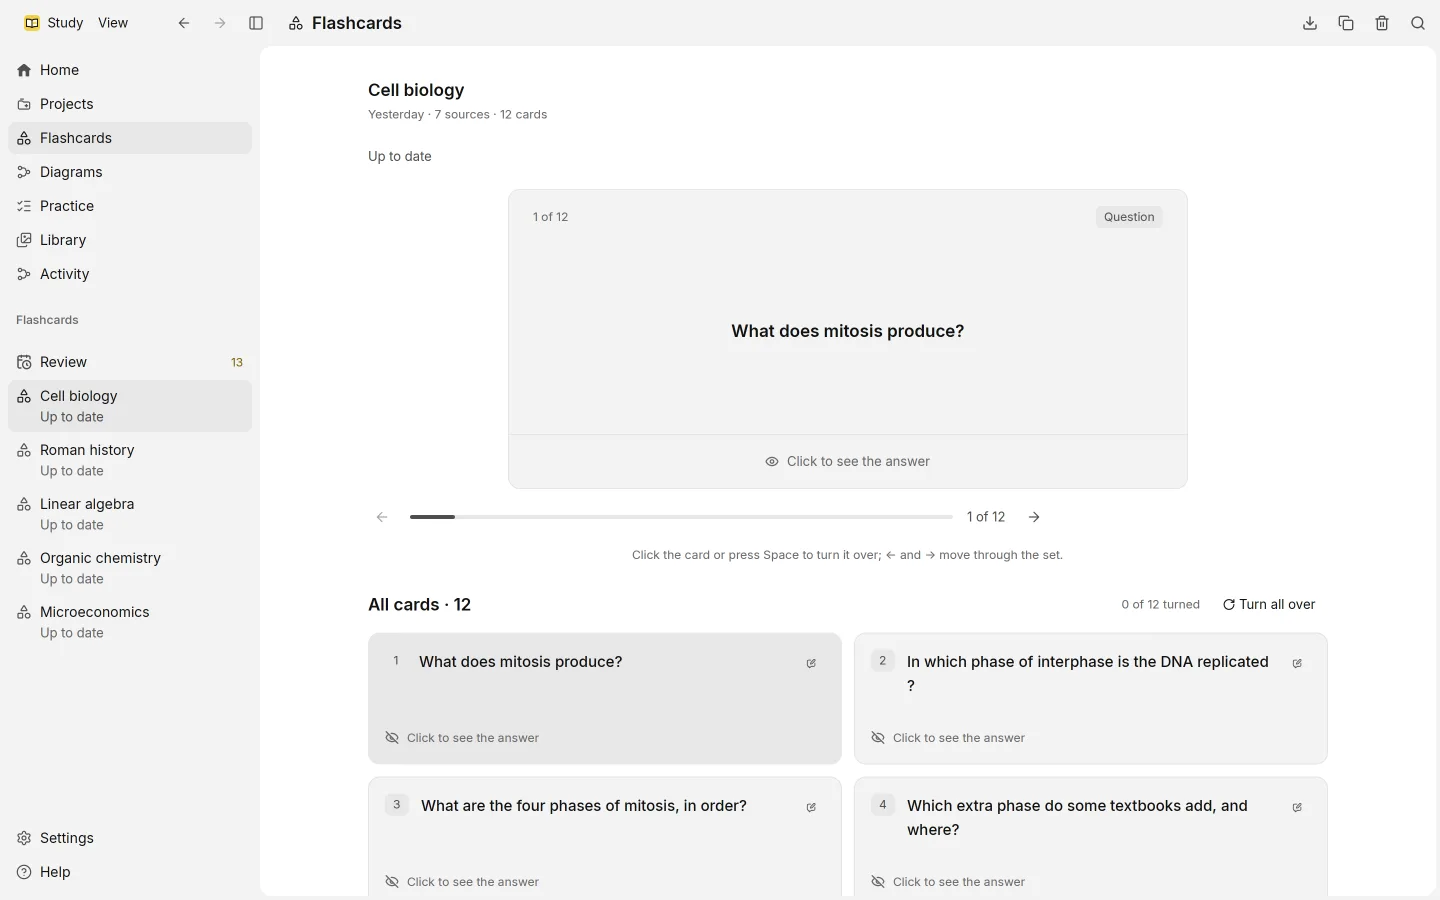Show the answer for card 2 in list
The width and height of the screenshot is (1440, 900).
coord(948,738)
